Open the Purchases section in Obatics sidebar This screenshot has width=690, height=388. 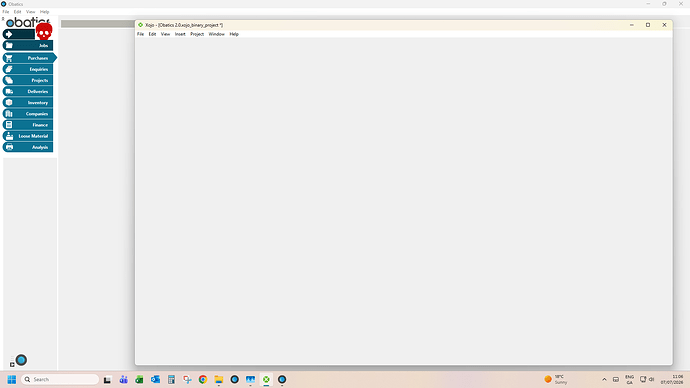[29, 58]
